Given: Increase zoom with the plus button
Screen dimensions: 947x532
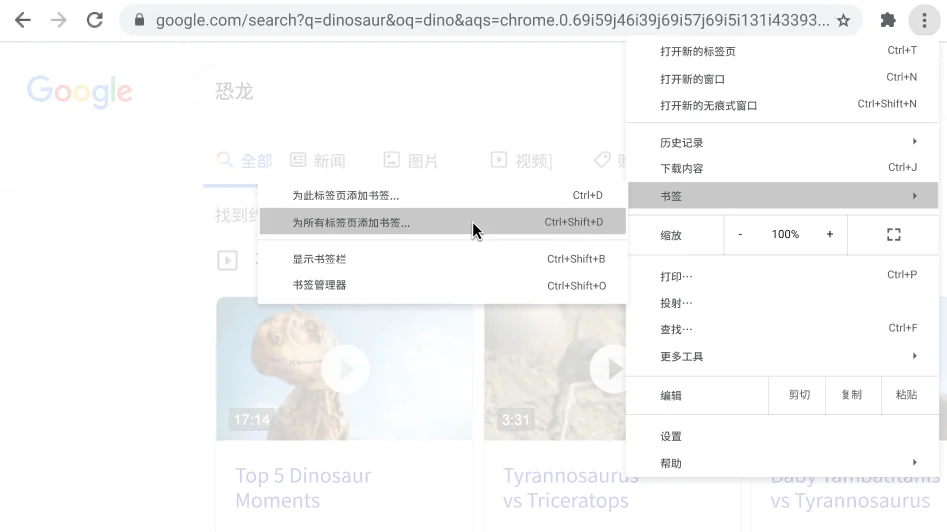Looking at the screenshot, I should (830, 234).
